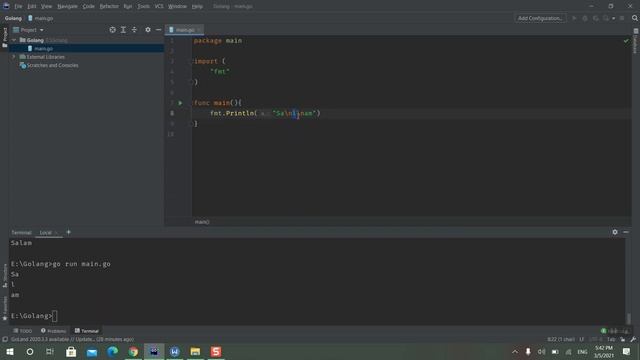The image size is (640, 360).
Task: Click the GoLand update available notification
Action: coord(72,339)
